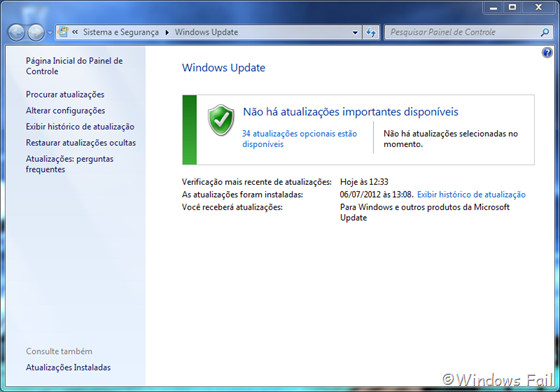Viewport: 560px width, 392px height.
Task: Click Exibir histórico de atualização beside install date
Action: (x=471, y=195)
